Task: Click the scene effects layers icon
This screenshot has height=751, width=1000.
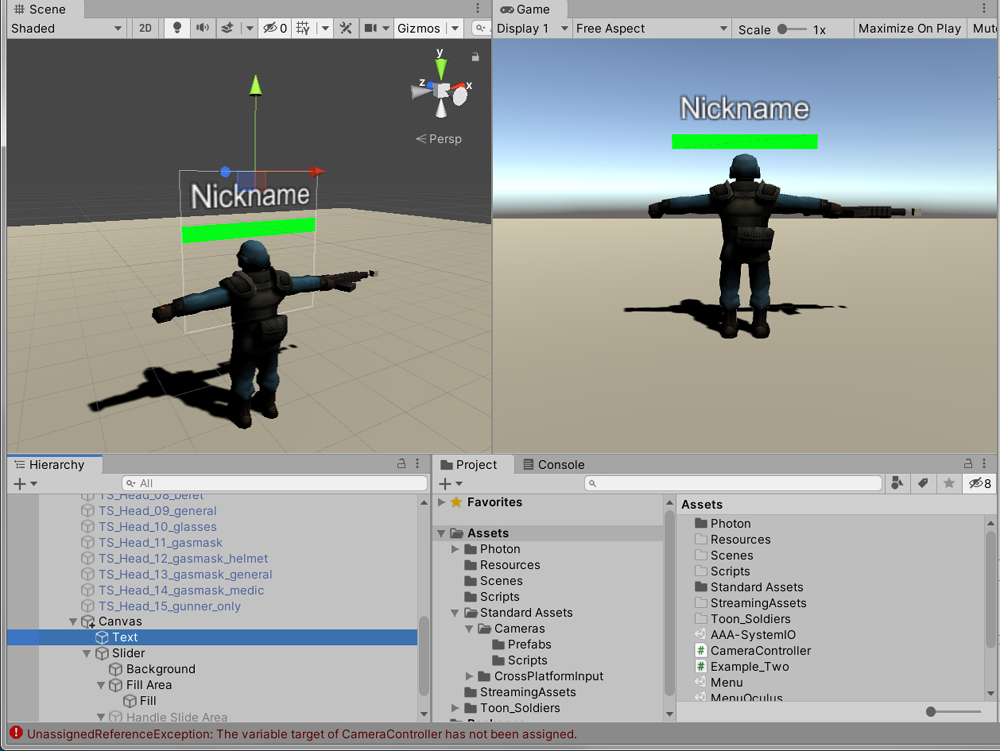Action: (228, 28)
